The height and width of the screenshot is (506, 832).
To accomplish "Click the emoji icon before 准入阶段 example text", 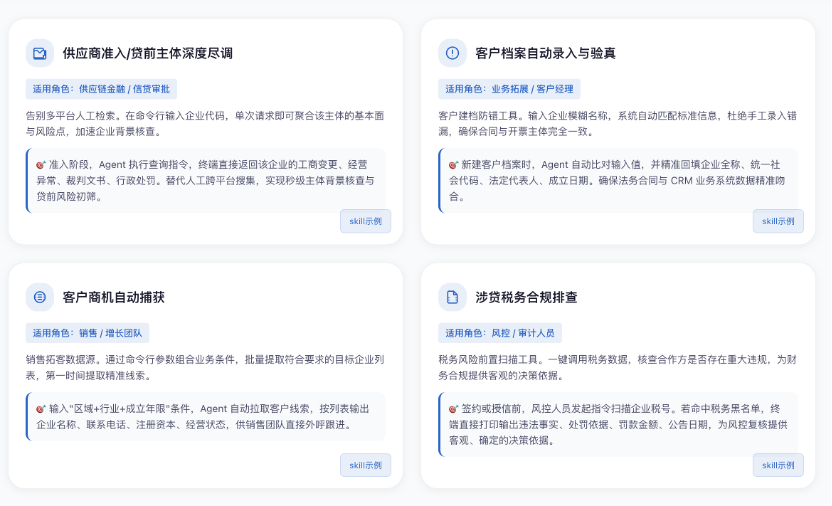I will (x=41, y=164).
